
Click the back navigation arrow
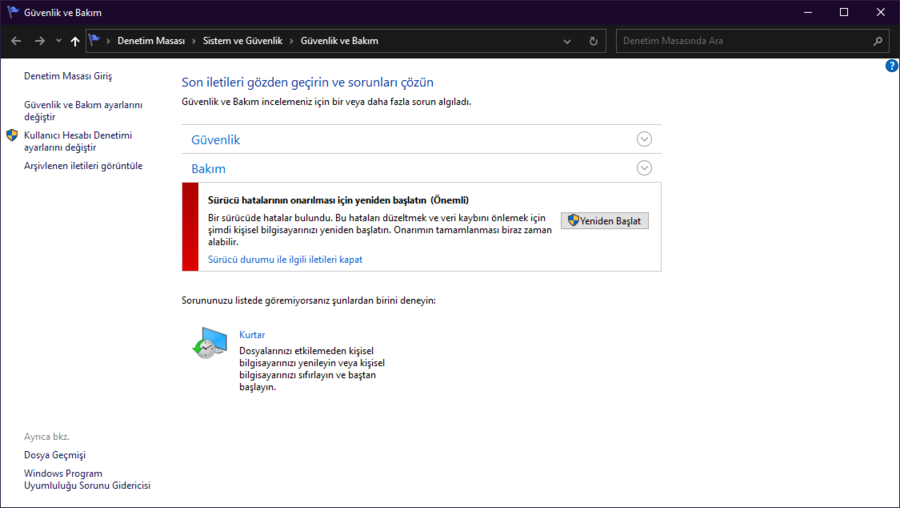[16, 41]
